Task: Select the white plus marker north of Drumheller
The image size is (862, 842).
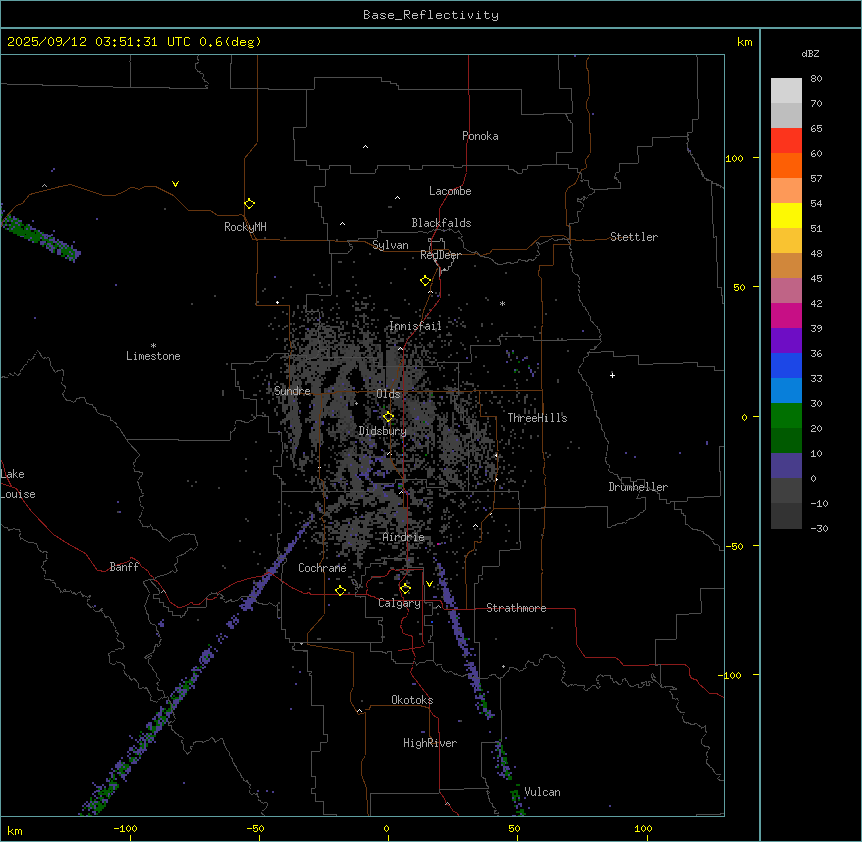Action: click(612, 375)
